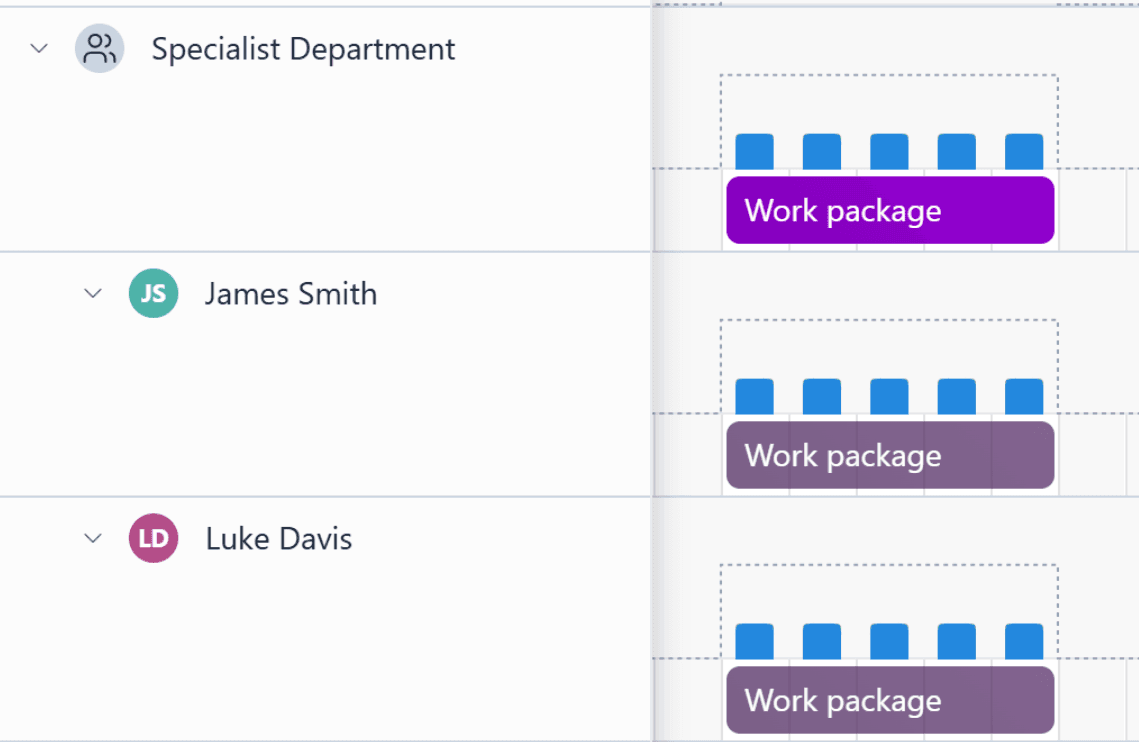The image size is (1139, 742).
Task: Click last blue capacity block in Specialist Department
Action: (1024, 152)
